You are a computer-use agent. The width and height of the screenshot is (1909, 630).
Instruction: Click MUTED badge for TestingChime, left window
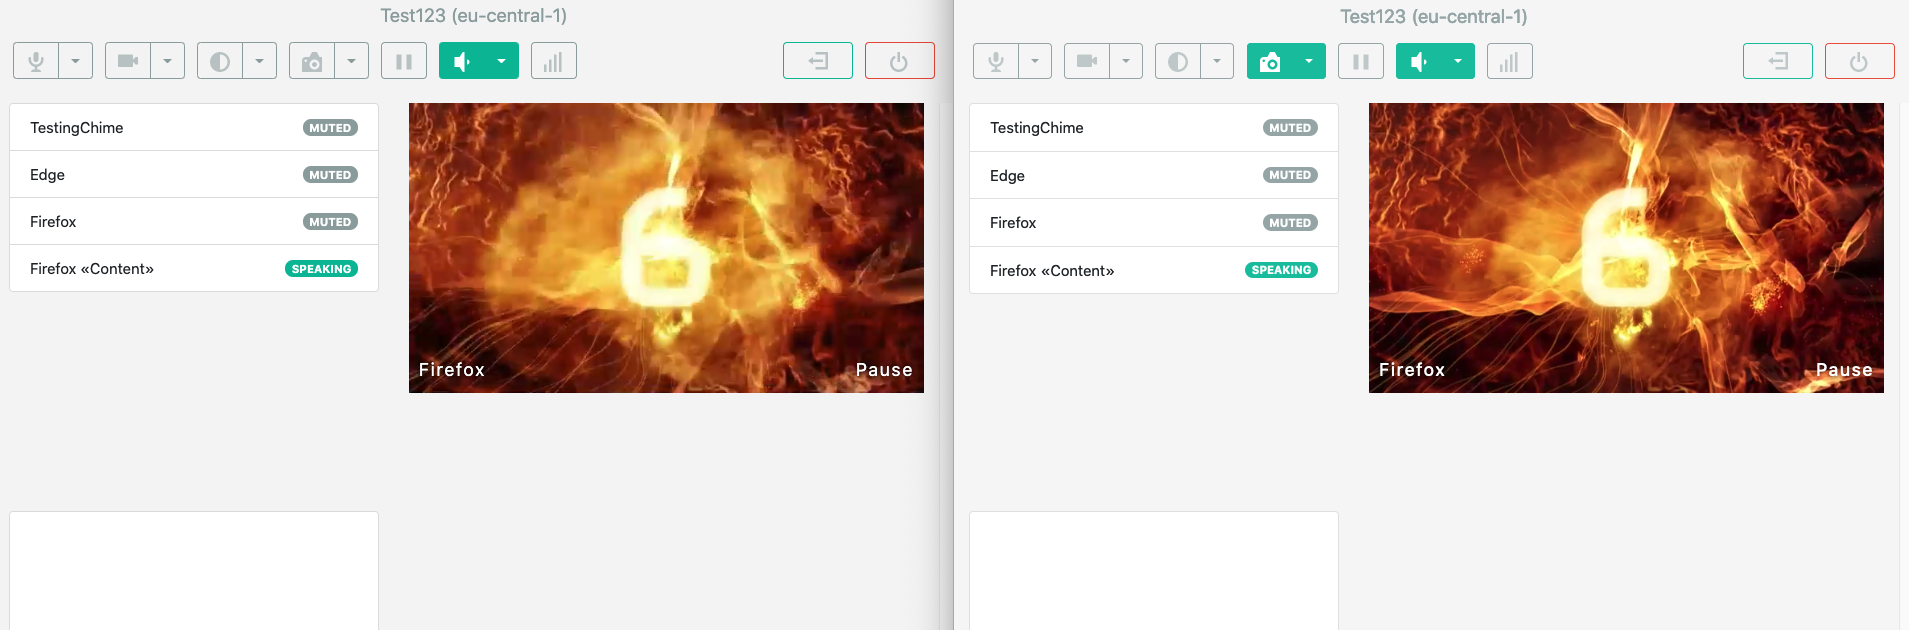[x=330, y=128]
